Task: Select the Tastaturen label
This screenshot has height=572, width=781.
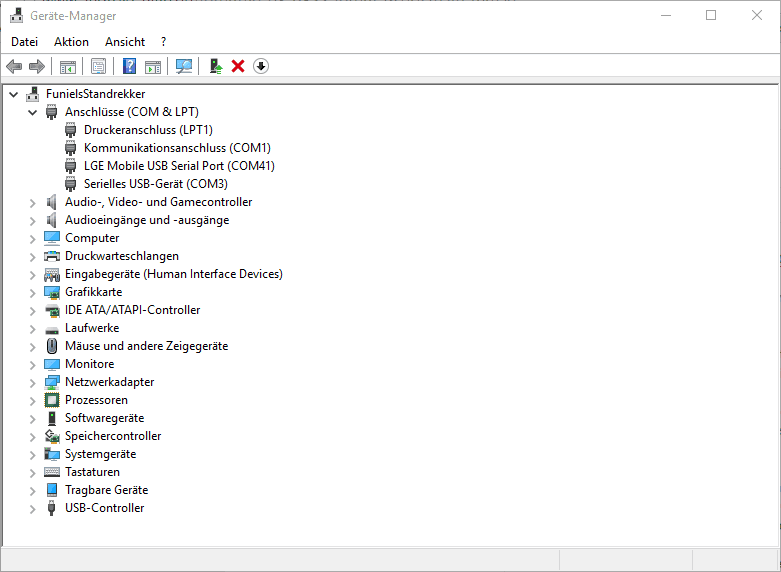Action: pyautogui.click(x=92, y=471)
